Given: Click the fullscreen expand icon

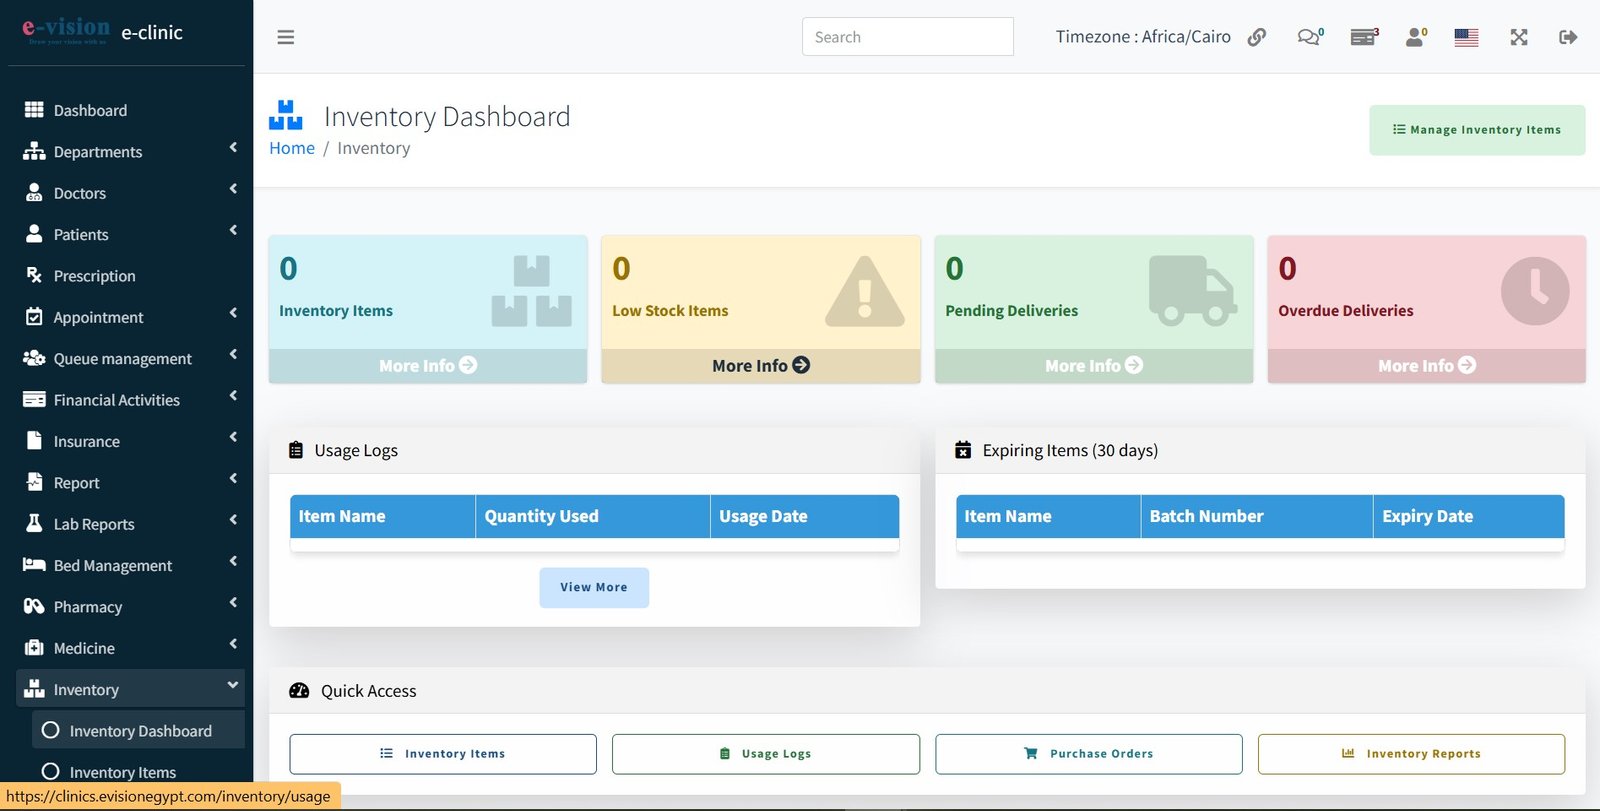Looking at the screenshot, I should (1518, 37).
